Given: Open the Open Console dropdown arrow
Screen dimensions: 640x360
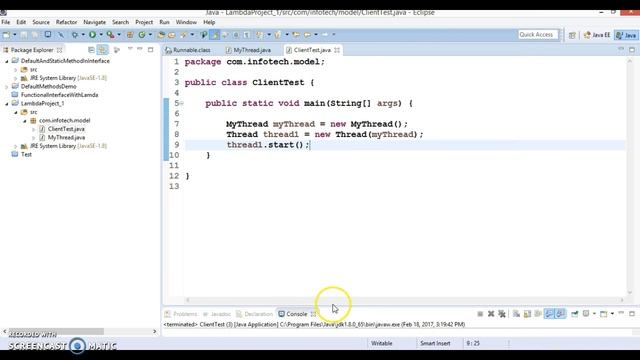Looking at the screenshot, I should coord(612,313).
